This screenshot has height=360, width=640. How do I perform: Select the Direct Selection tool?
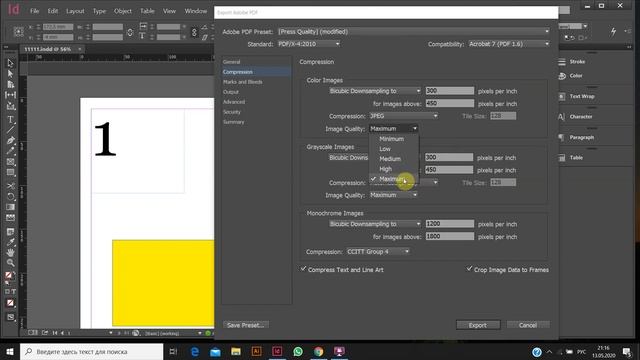click(x=10, y=74)
